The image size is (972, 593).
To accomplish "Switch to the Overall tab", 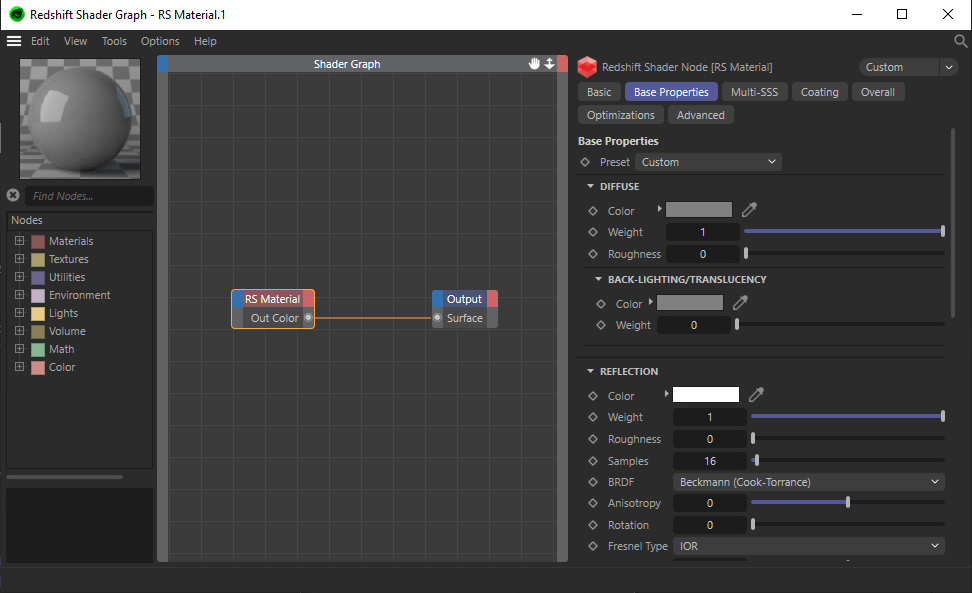I will [878, 92].
